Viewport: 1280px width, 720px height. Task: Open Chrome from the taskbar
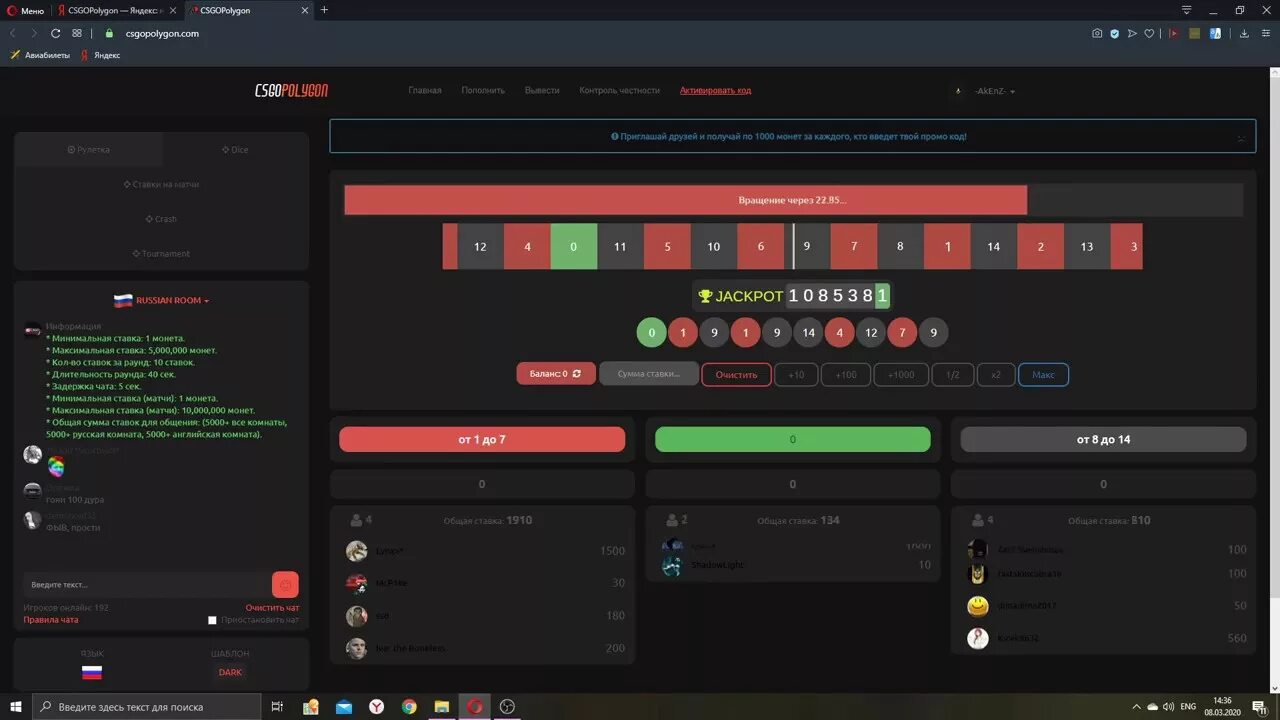coord(409,706)
